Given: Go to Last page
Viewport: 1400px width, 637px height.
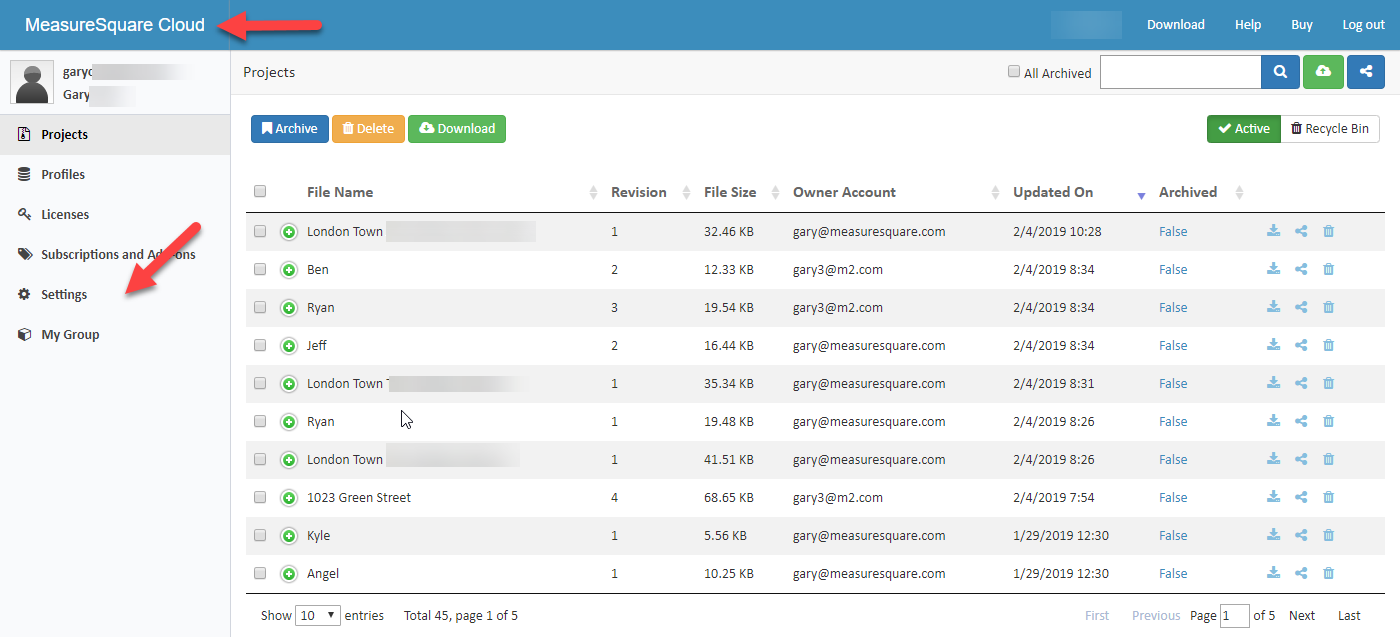Looking at the screenshot, I should point(1350,616).
